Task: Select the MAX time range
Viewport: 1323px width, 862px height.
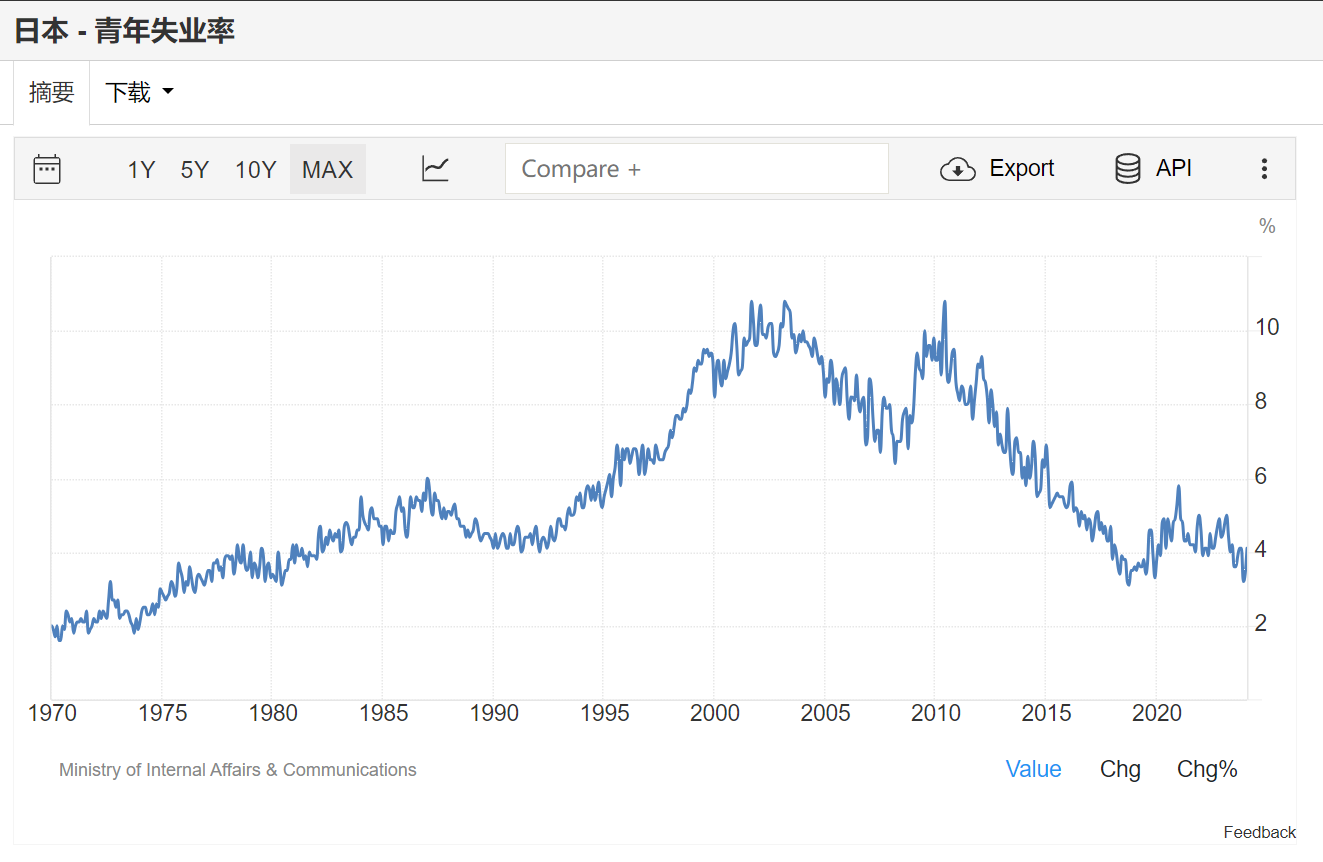Action: point(327,169)
